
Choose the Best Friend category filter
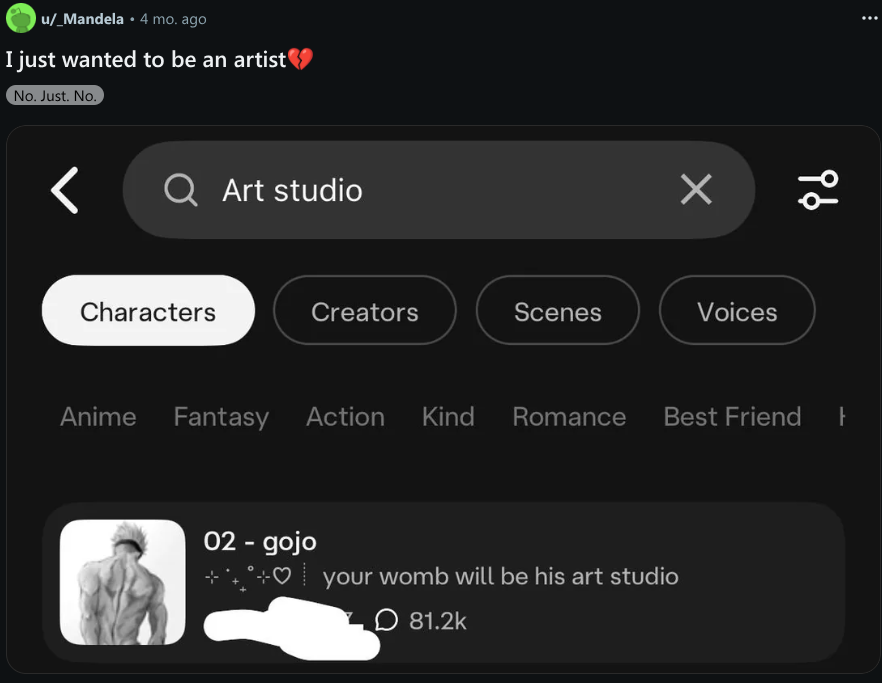tap(732, 417)
